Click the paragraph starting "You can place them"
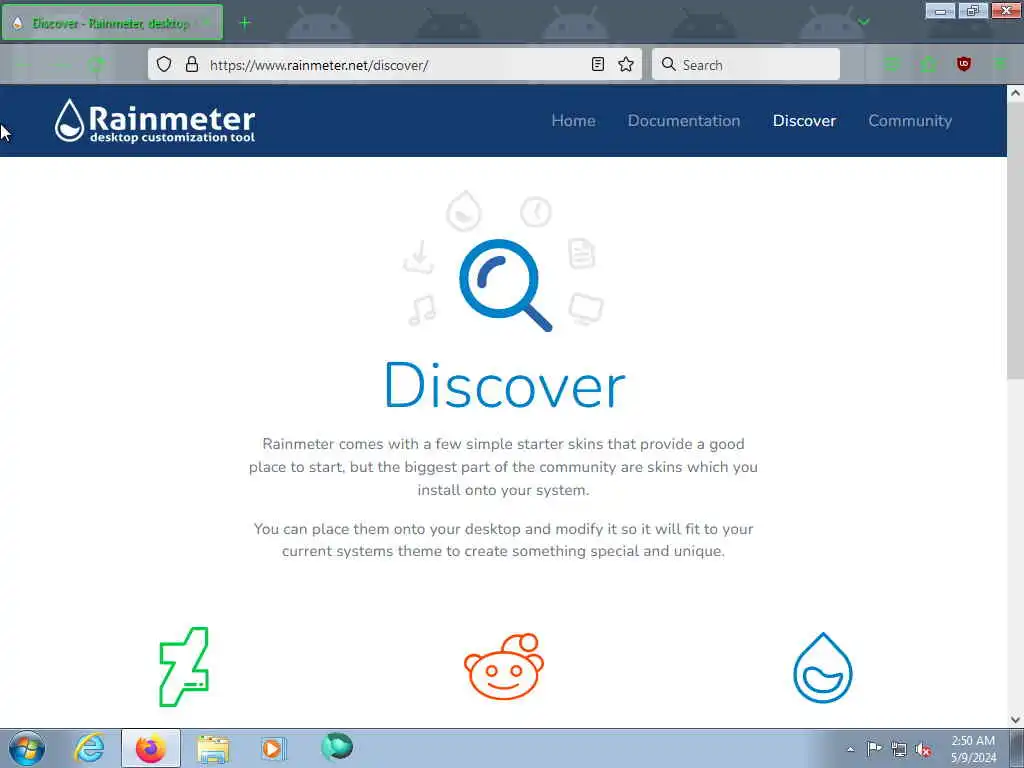This screenshot has width=1024, height=768. coord(504,539)
